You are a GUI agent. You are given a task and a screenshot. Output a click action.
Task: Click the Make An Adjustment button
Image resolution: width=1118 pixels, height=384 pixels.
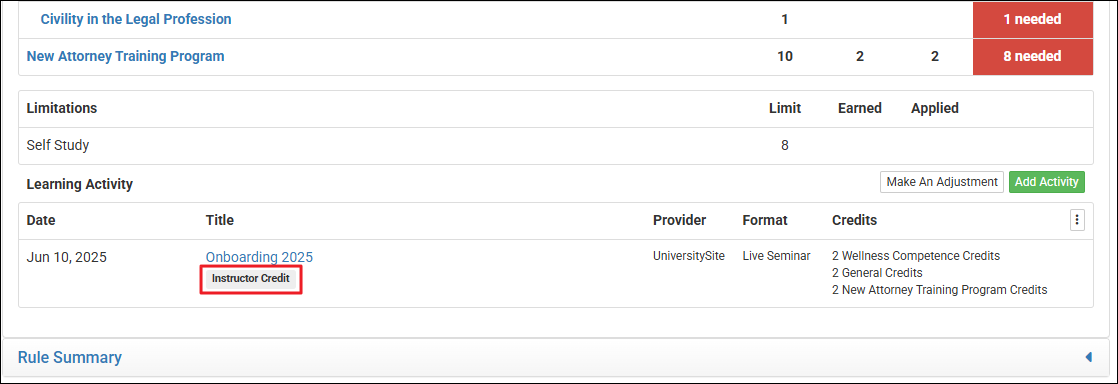pos(942,182)
